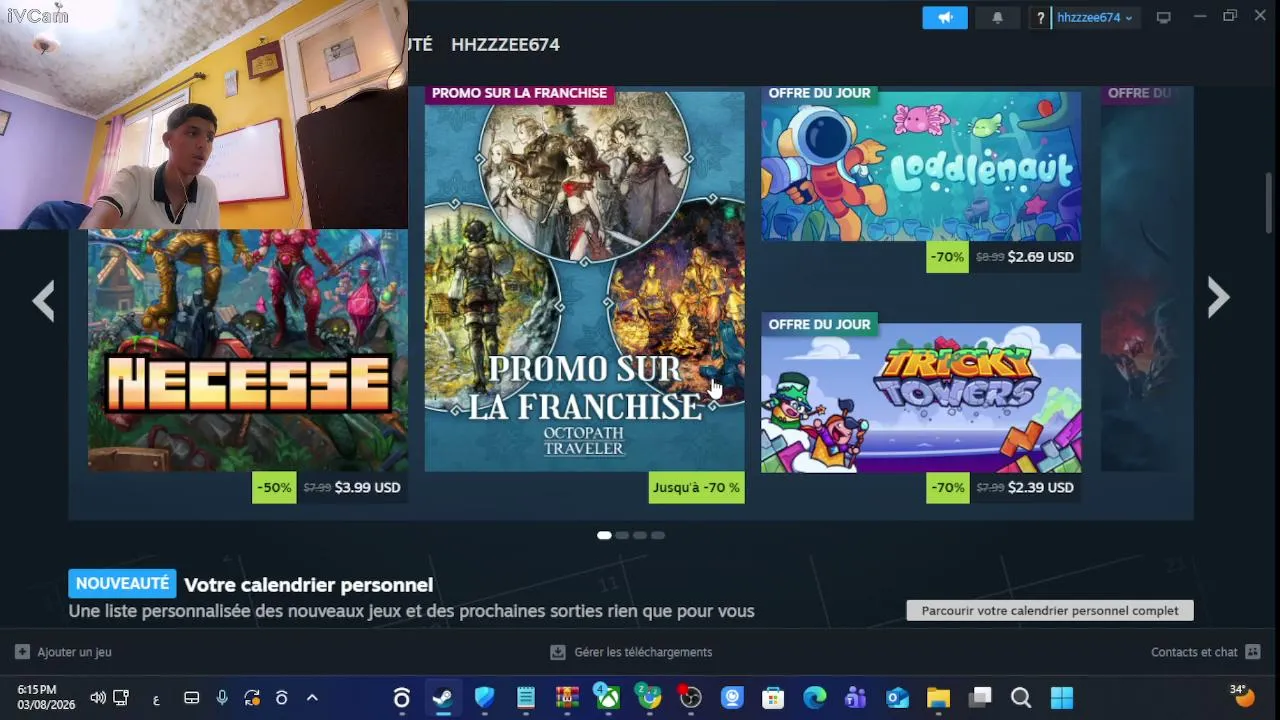Click the Necesse -50% discount badge
This screenshot has width=1280, height=720.
coord(274,487)
